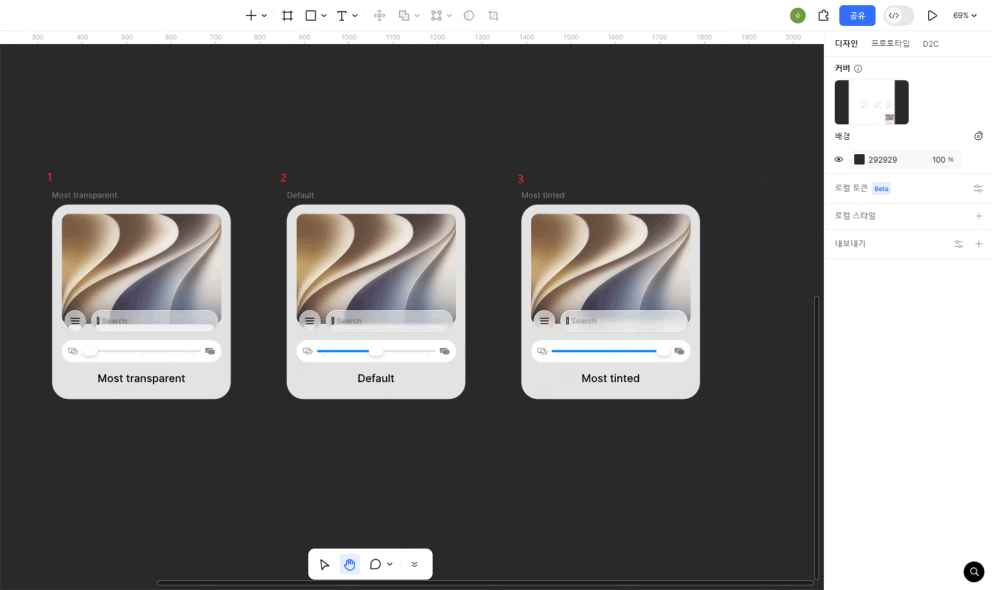993x590 pixels.
Task: Click Search field in Most transparent card
Action: click(155, 321)
